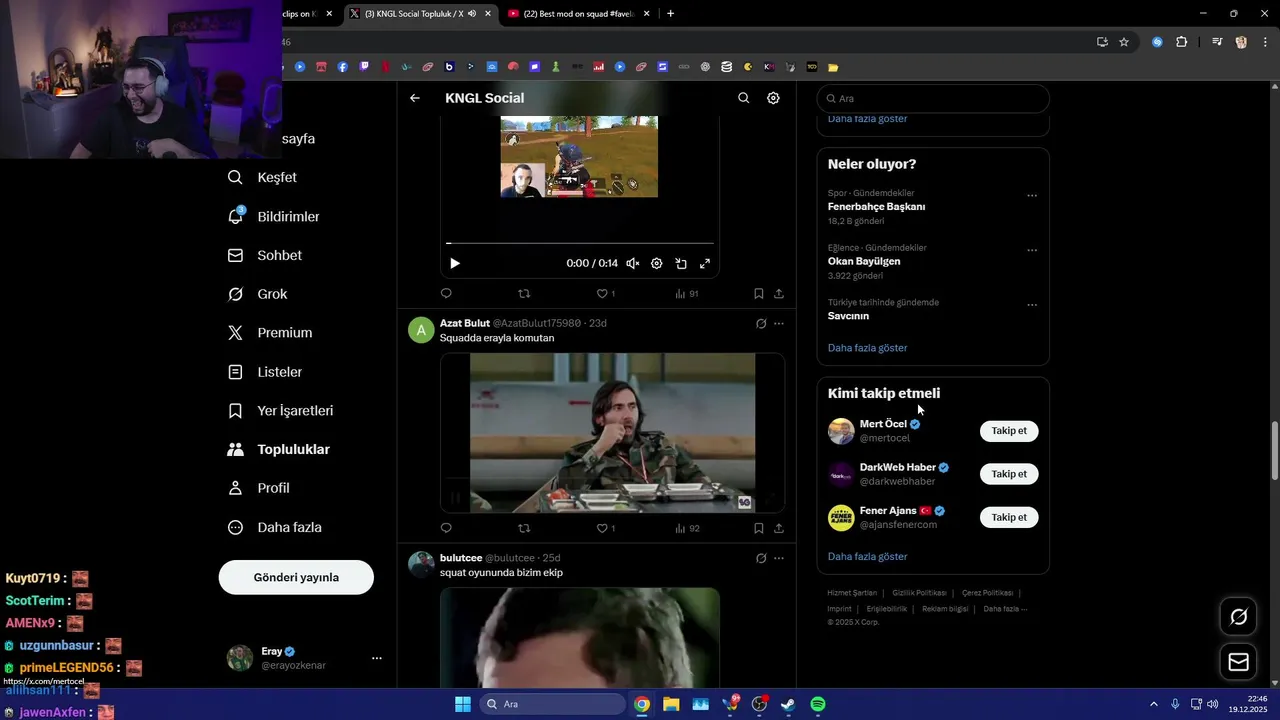Click the Gönderi yayınla button
This screenshot has height=720, width=1280.
click(x=296, y=577)
